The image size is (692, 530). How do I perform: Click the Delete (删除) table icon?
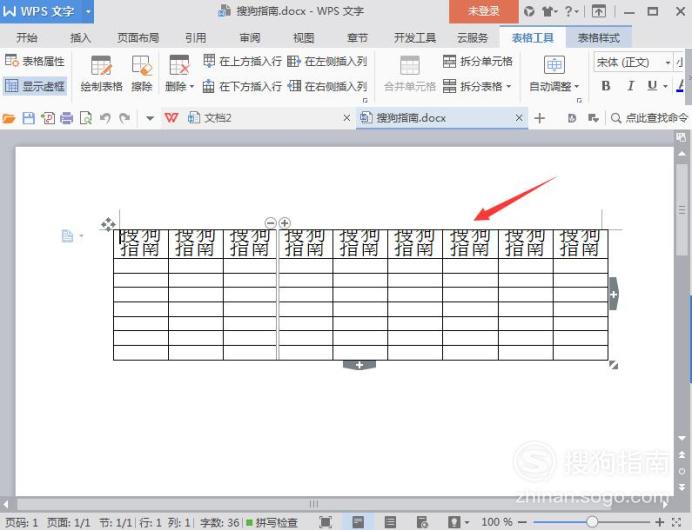click(179, 65)
